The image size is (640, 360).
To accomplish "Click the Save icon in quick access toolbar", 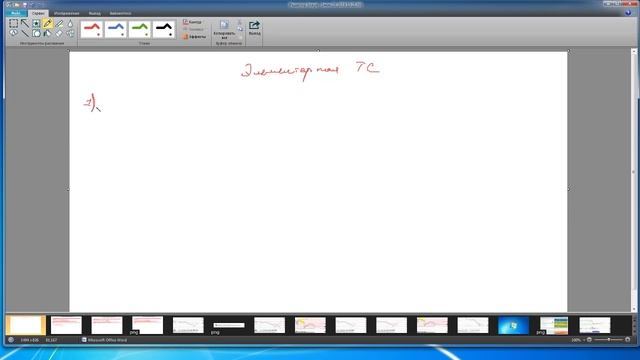I will pyautogui.click(x=24, y=4).
